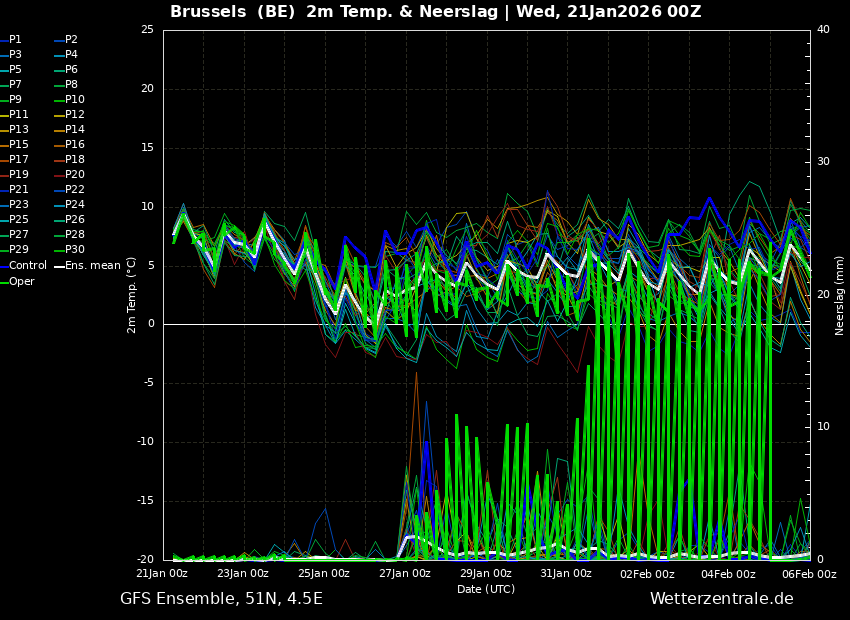Click the 31Jan 00z date tick label
This screenshot has width=850, height=620.
click(566, 574)
